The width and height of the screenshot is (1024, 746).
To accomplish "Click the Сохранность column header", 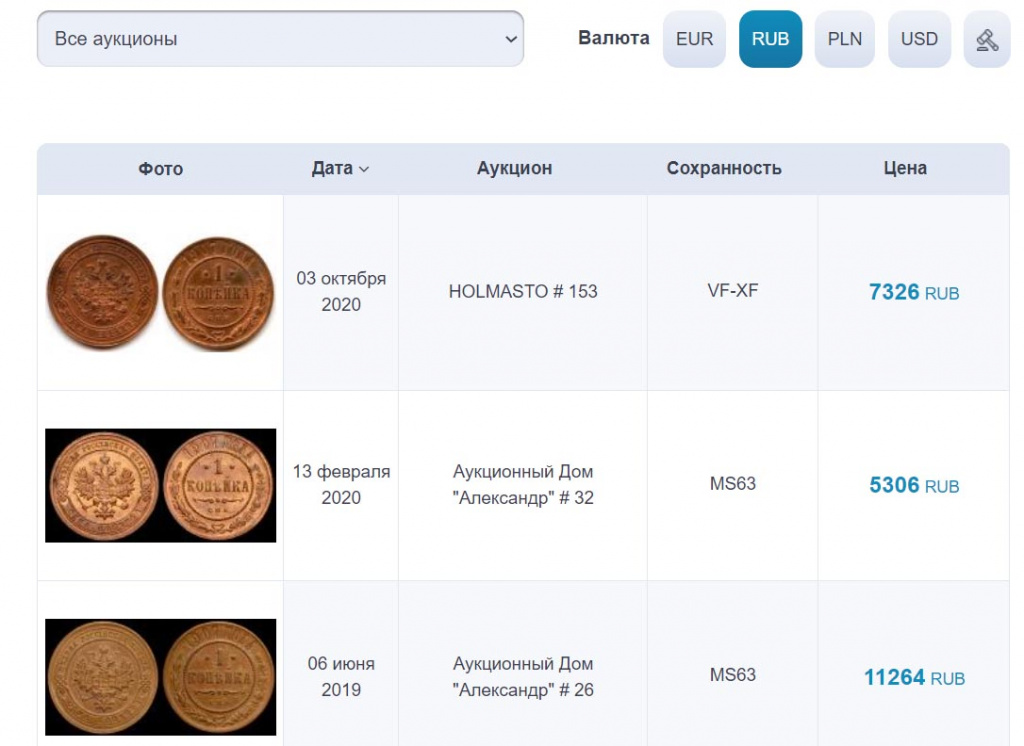I will (x=724, y=168).
